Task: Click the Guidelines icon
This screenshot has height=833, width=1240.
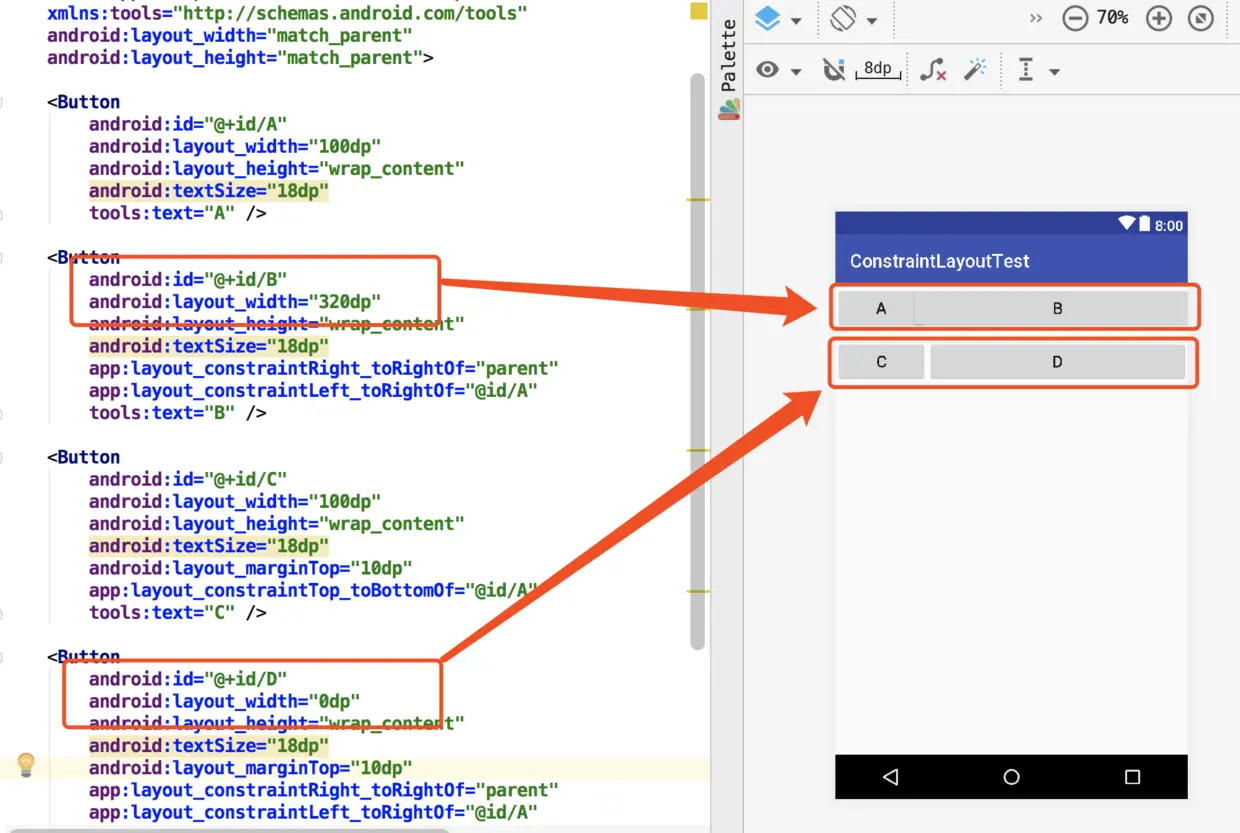Action: click(1026, 70)
